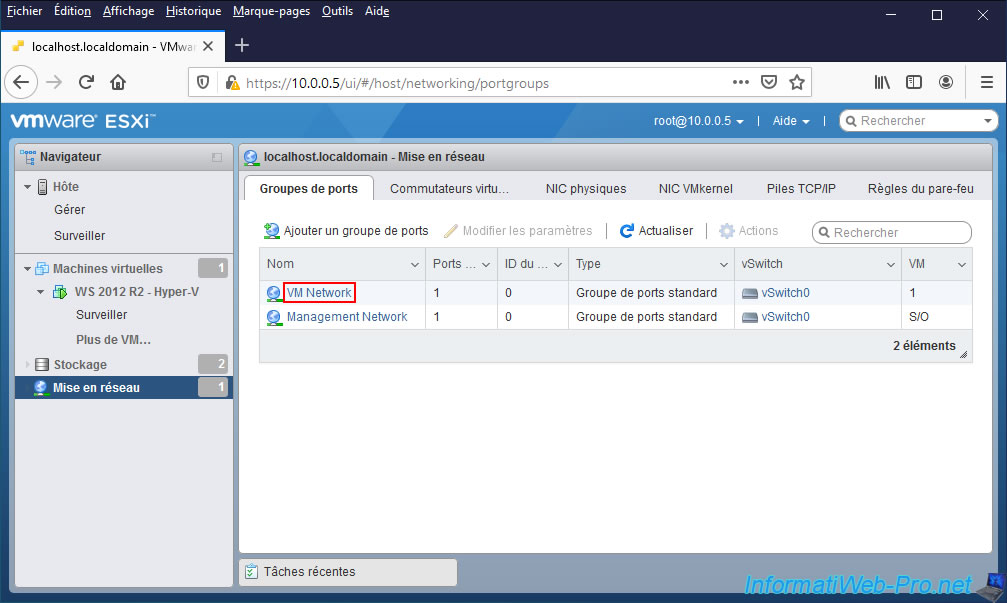Screen dimensions: 1007x603
Task: Switch to the NIC physiques tab
Action: click(586, 189)
